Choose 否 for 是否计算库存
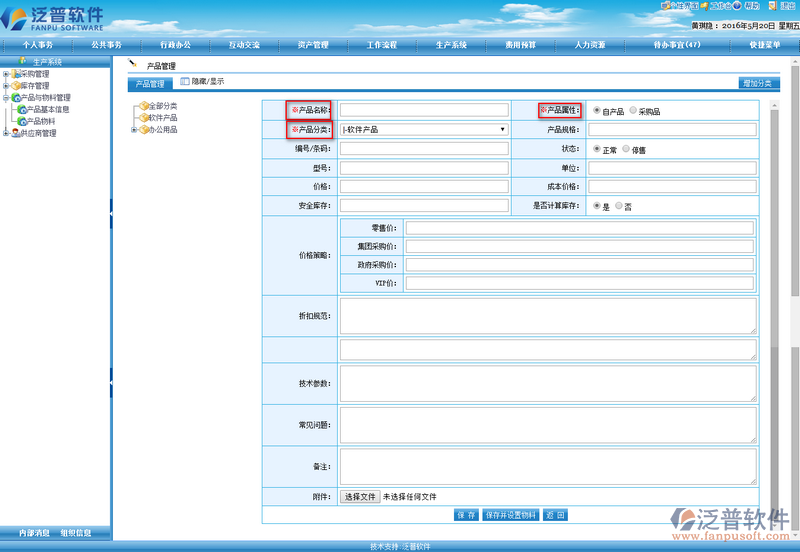The image size is (800, 552). tap(619, 206)
